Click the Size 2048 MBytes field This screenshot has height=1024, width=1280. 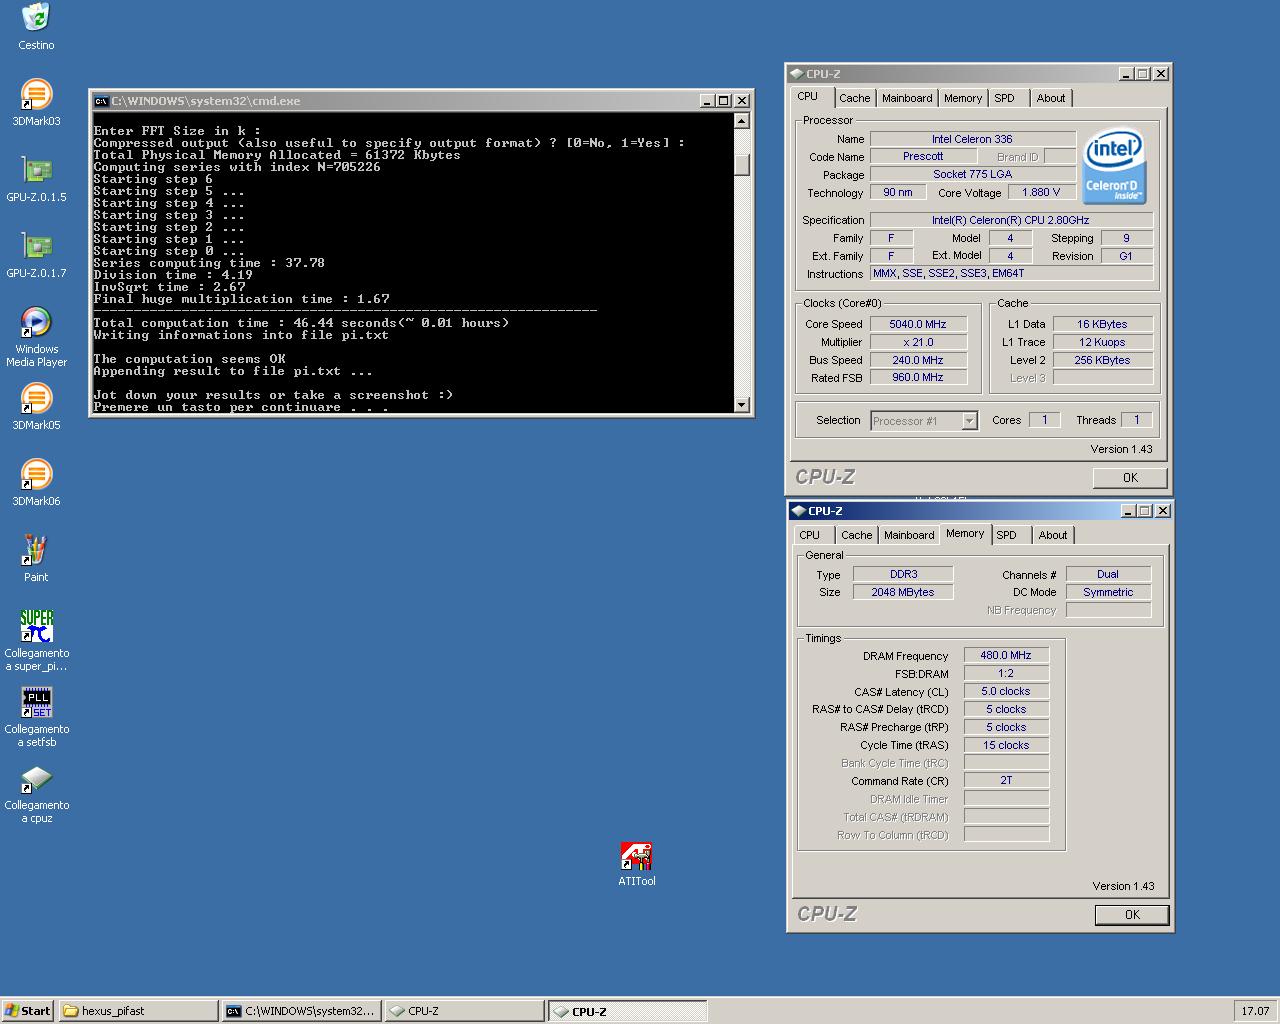[x=903, y=592]
